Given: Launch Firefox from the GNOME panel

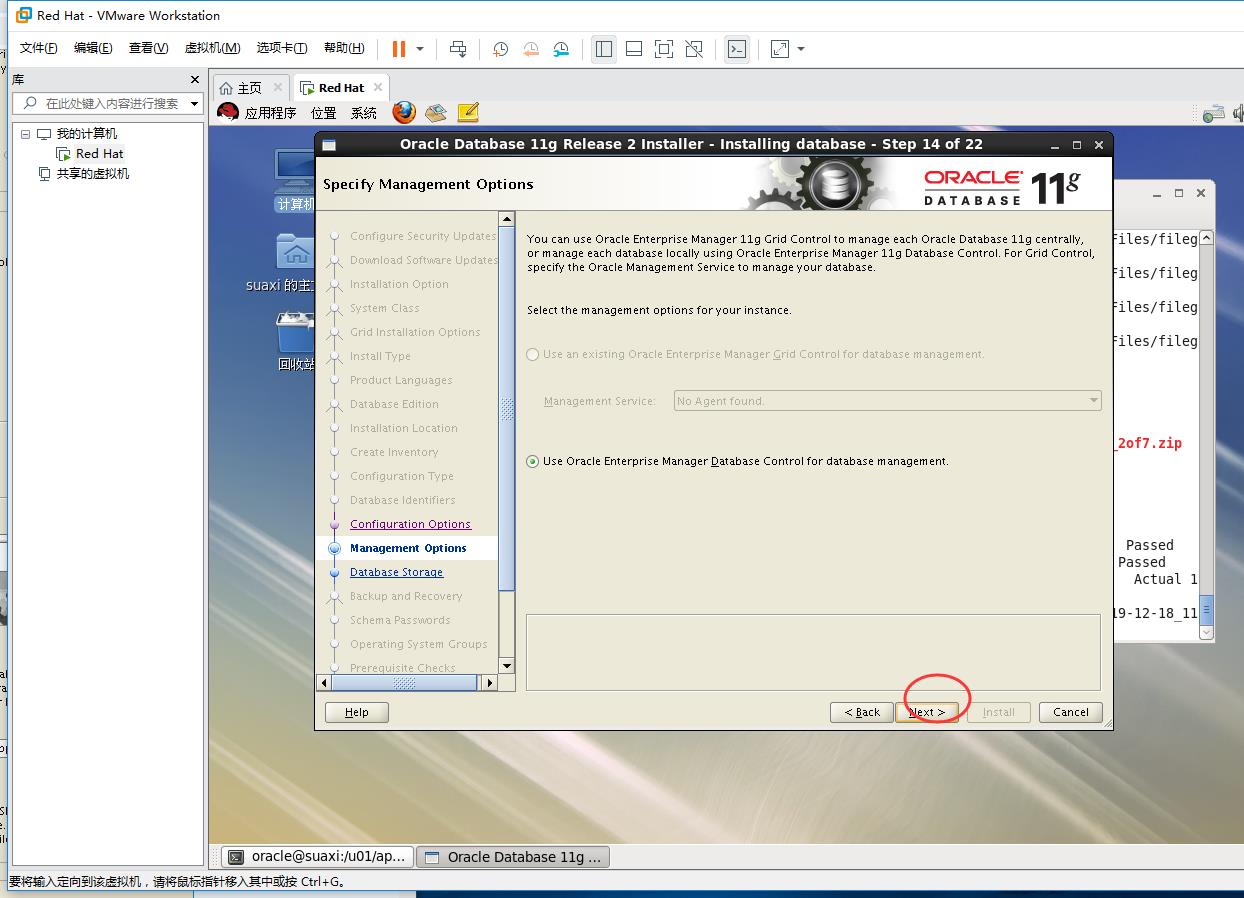Looking at the screenshot, I should click(404, 112).
